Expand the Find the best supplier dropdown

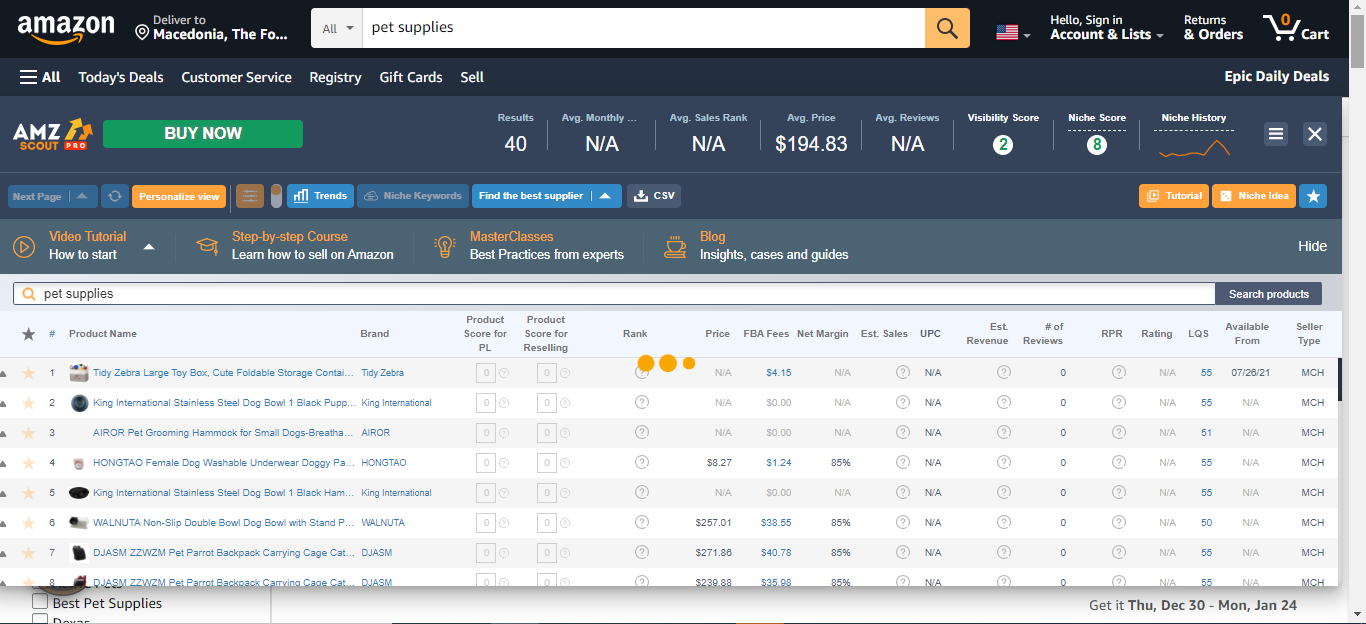tap(605, 196)
